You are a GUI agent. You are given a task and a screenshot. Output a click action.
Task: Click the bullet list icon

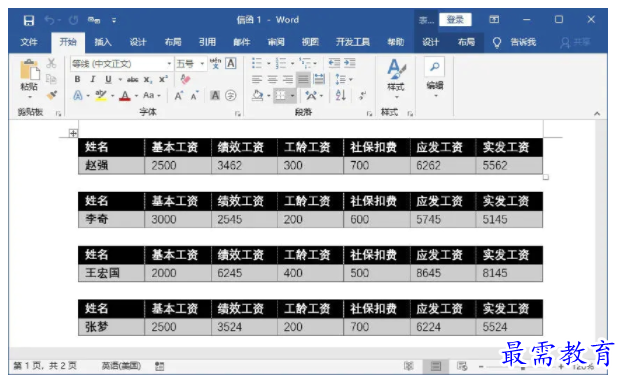click(x=257, y=63)
